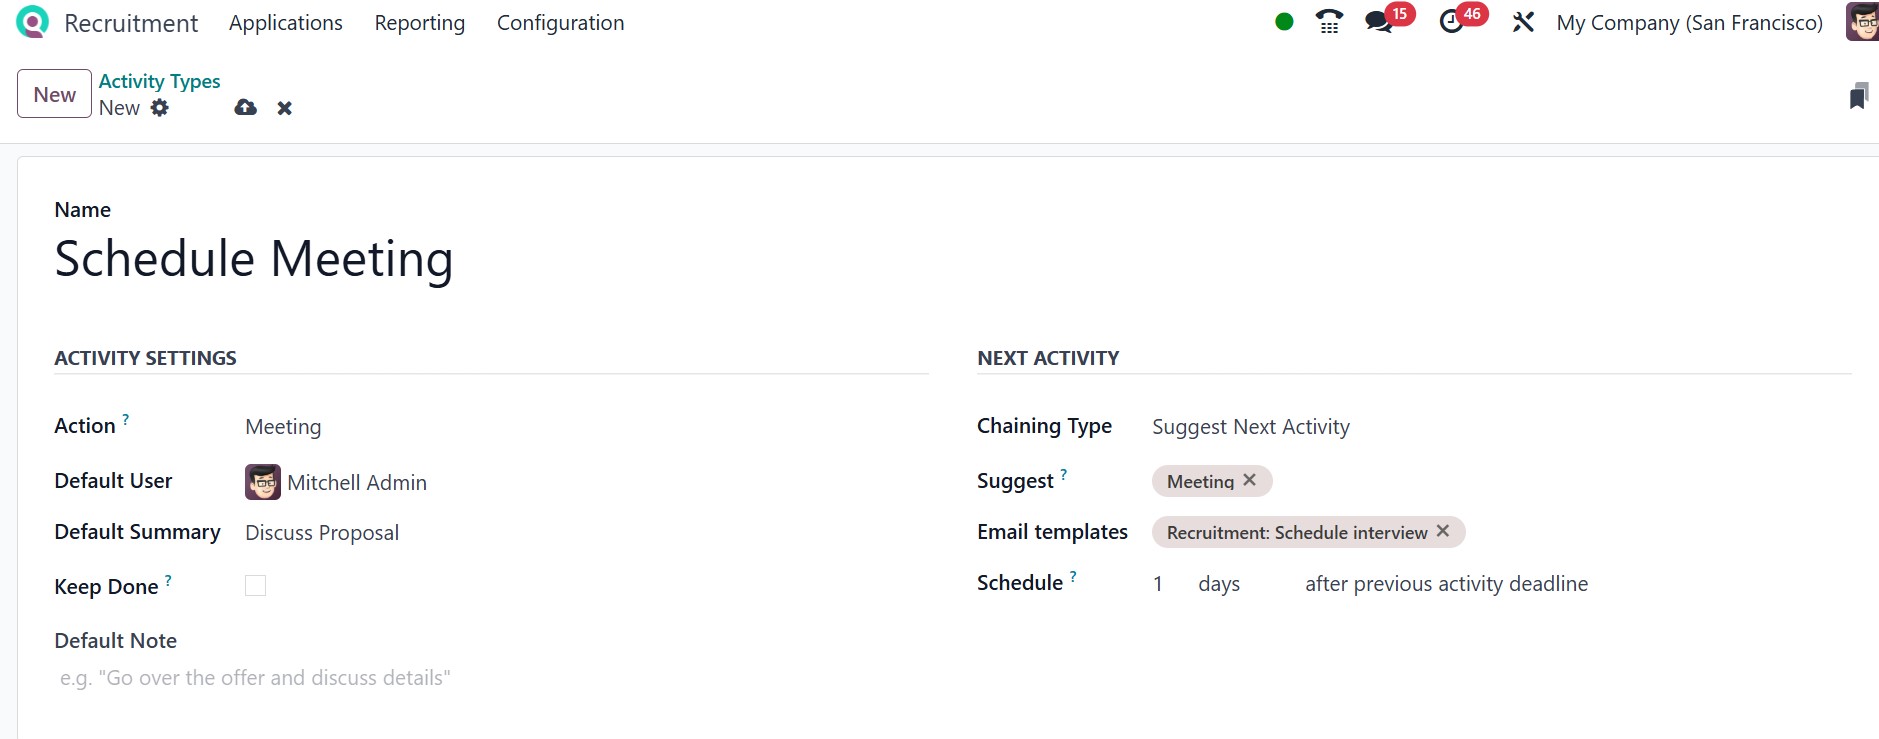Click the New button
This screenshot has width=1879, height=739.
54,94
